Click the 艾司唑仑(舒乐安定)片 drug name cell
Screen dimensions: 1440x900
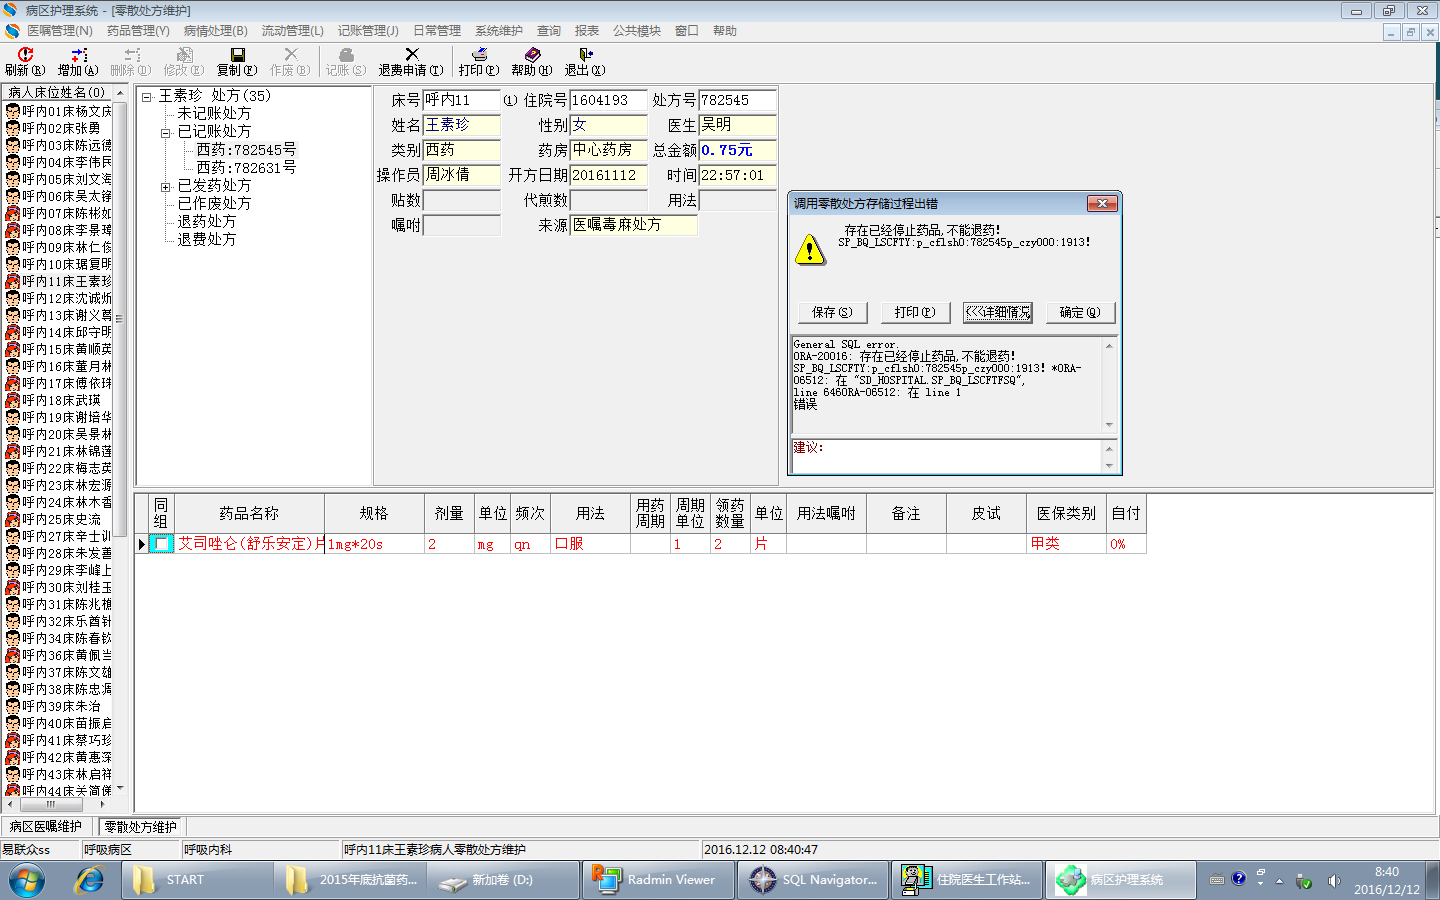coord(250,544)
